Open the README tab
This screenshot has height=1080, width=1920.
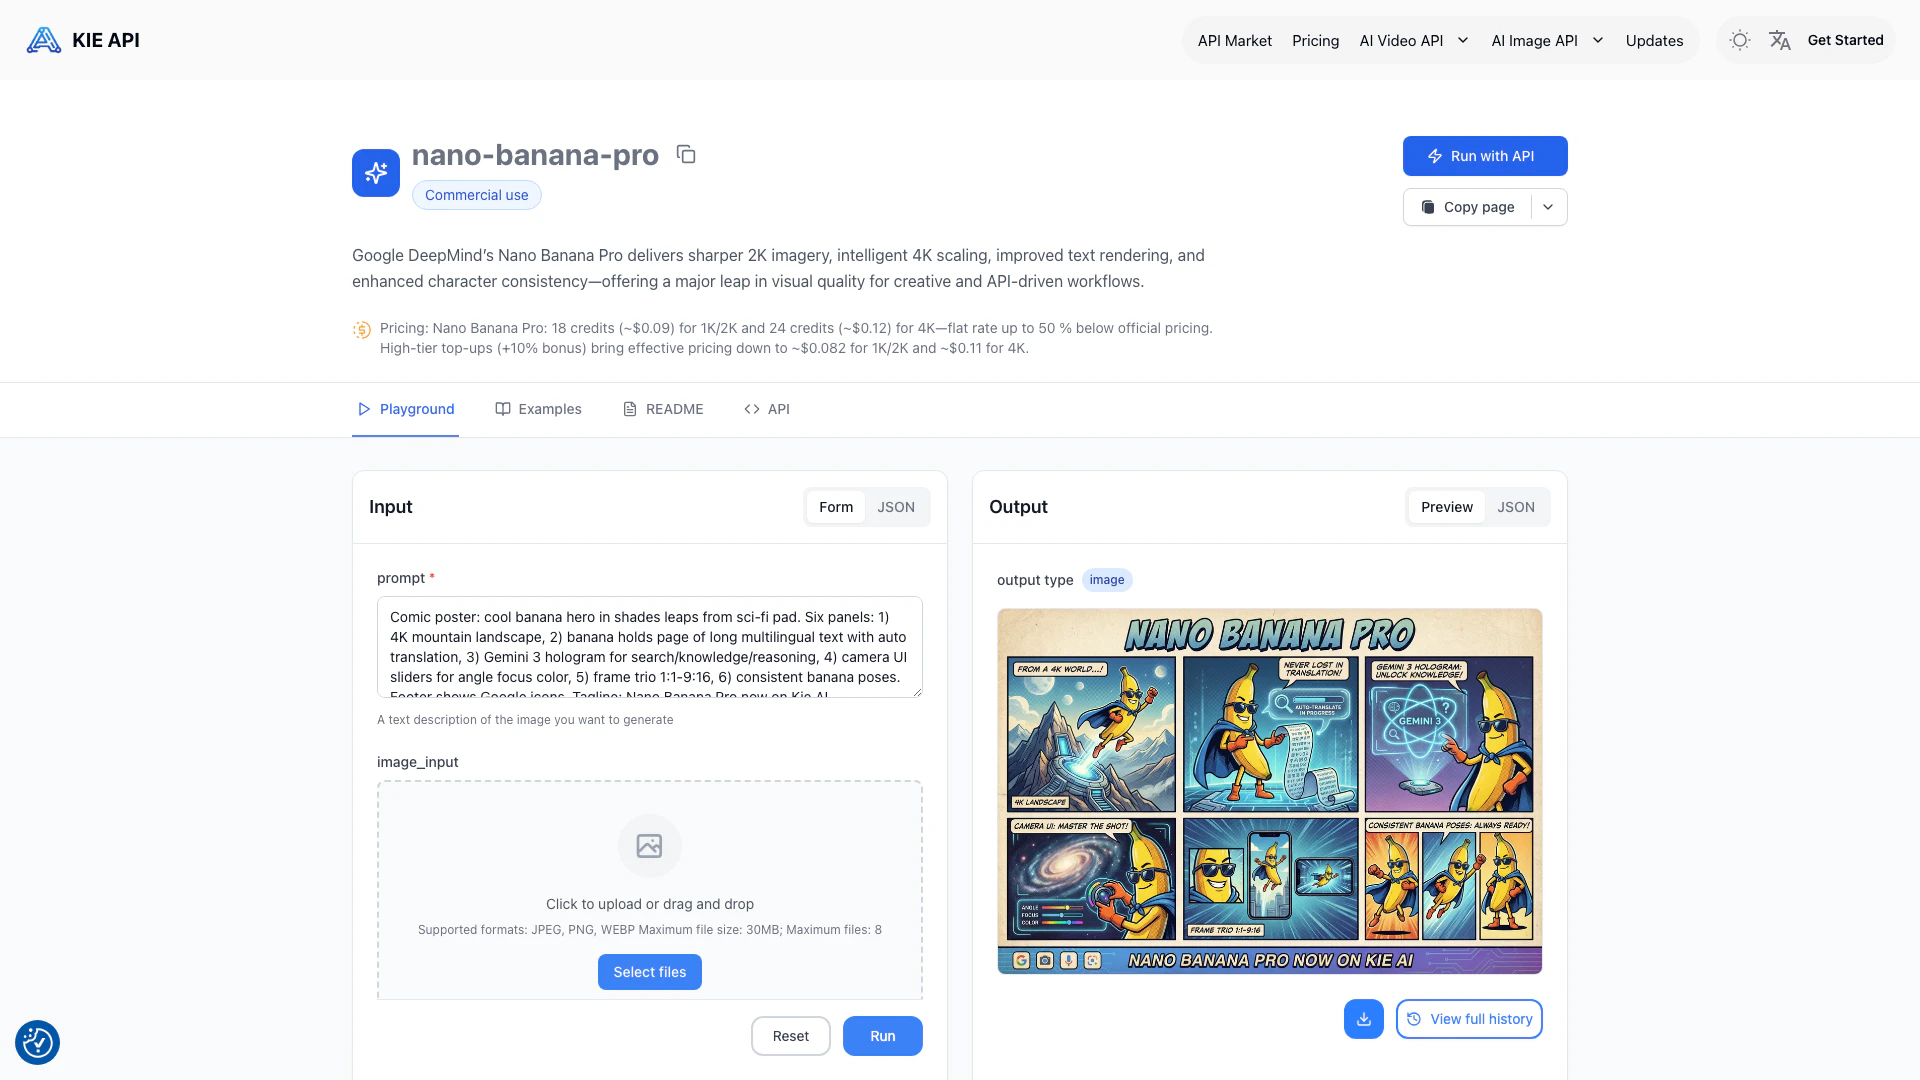pyautogui.click(x=663, y=409)
